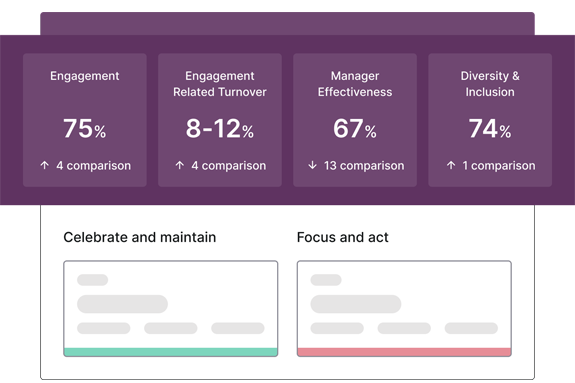Click the Focus and act heading
575x383 pixels.
[343, 237]
